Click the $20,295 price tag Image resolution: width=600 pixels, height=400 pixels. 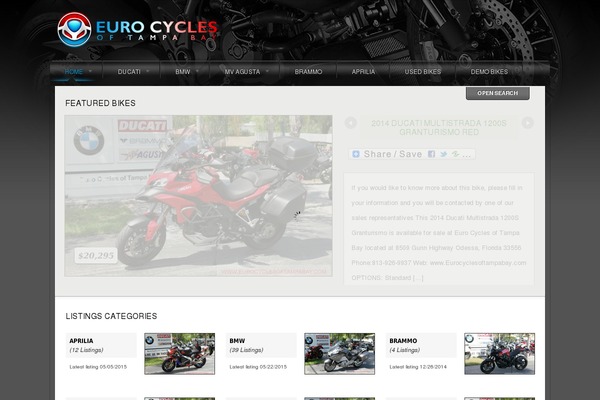pyautogui.click(x=96, y=255)
